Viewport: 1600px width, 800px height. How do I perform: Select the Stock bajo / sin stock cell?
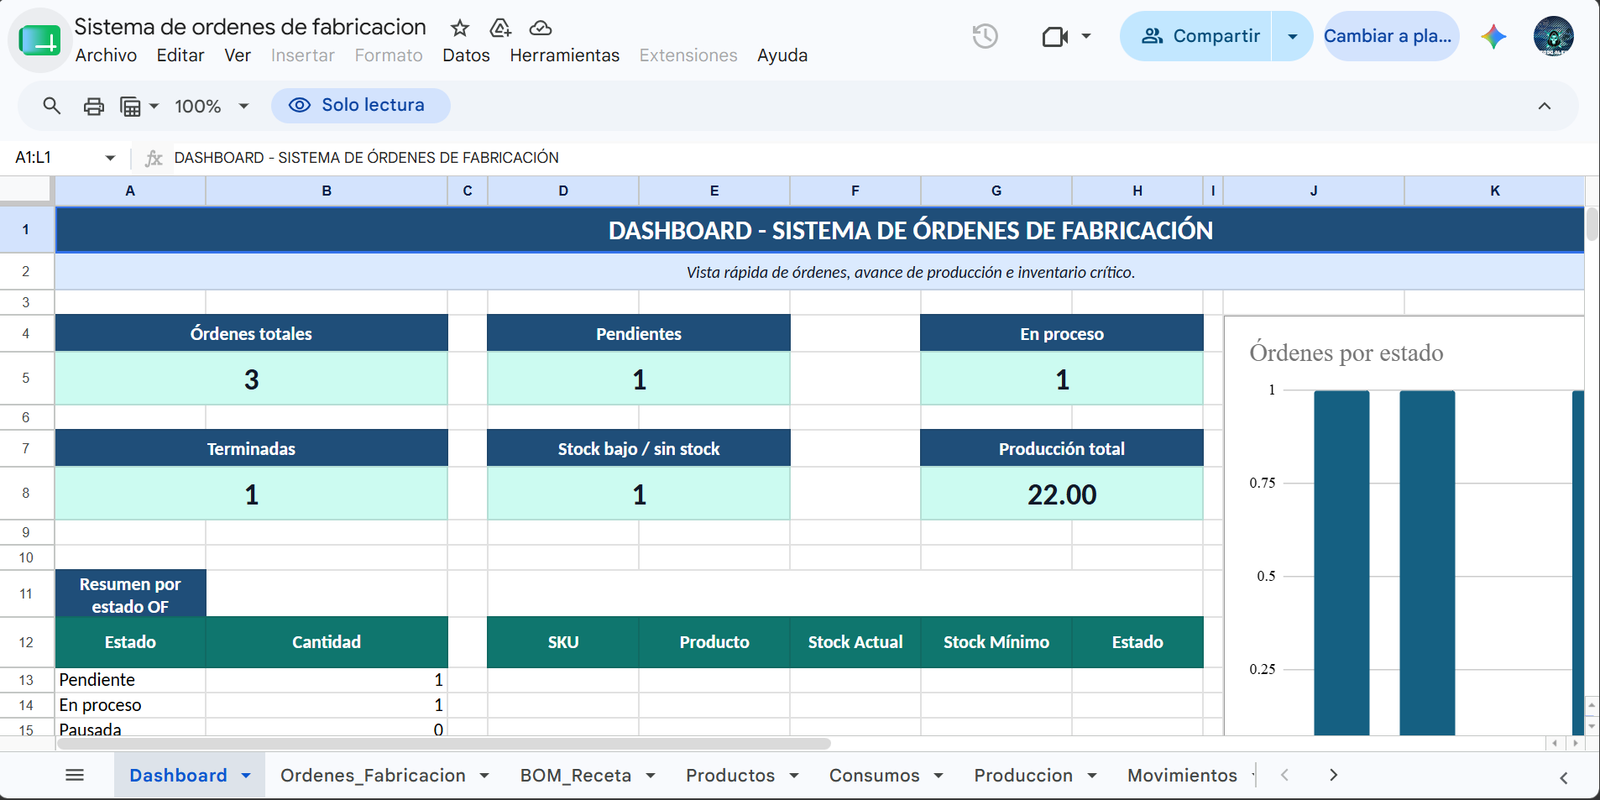639,449
